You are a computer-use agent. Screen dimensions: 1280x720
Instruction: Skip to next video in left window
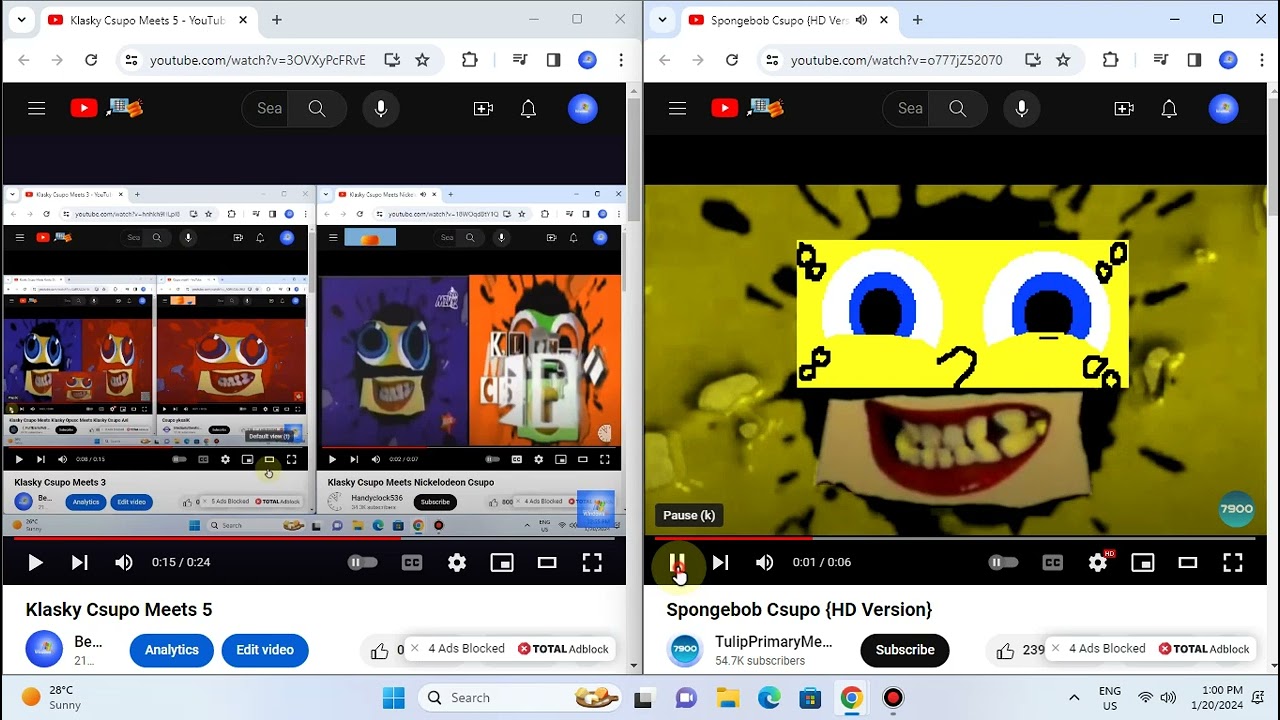79,563
